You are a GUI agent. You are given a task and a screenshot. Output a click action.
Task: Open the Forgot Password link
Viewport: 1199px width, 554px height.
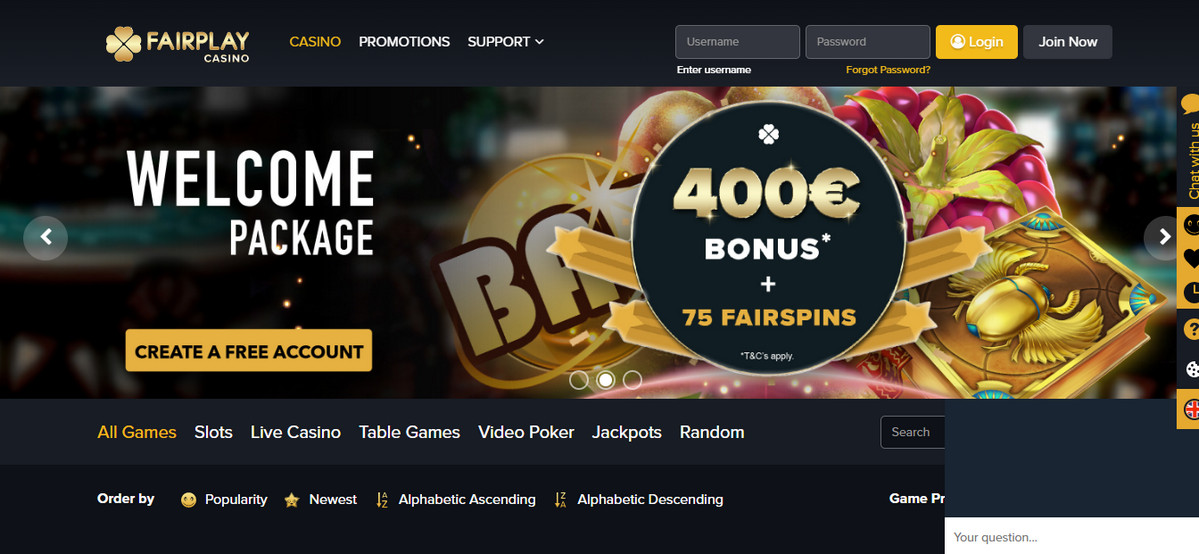[888, 70]
